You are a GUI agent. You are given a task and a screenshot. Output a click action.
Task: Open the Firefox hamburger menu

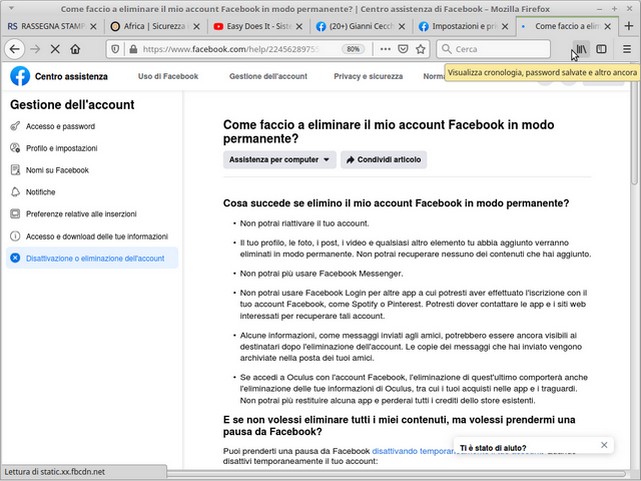pos(627,49)
